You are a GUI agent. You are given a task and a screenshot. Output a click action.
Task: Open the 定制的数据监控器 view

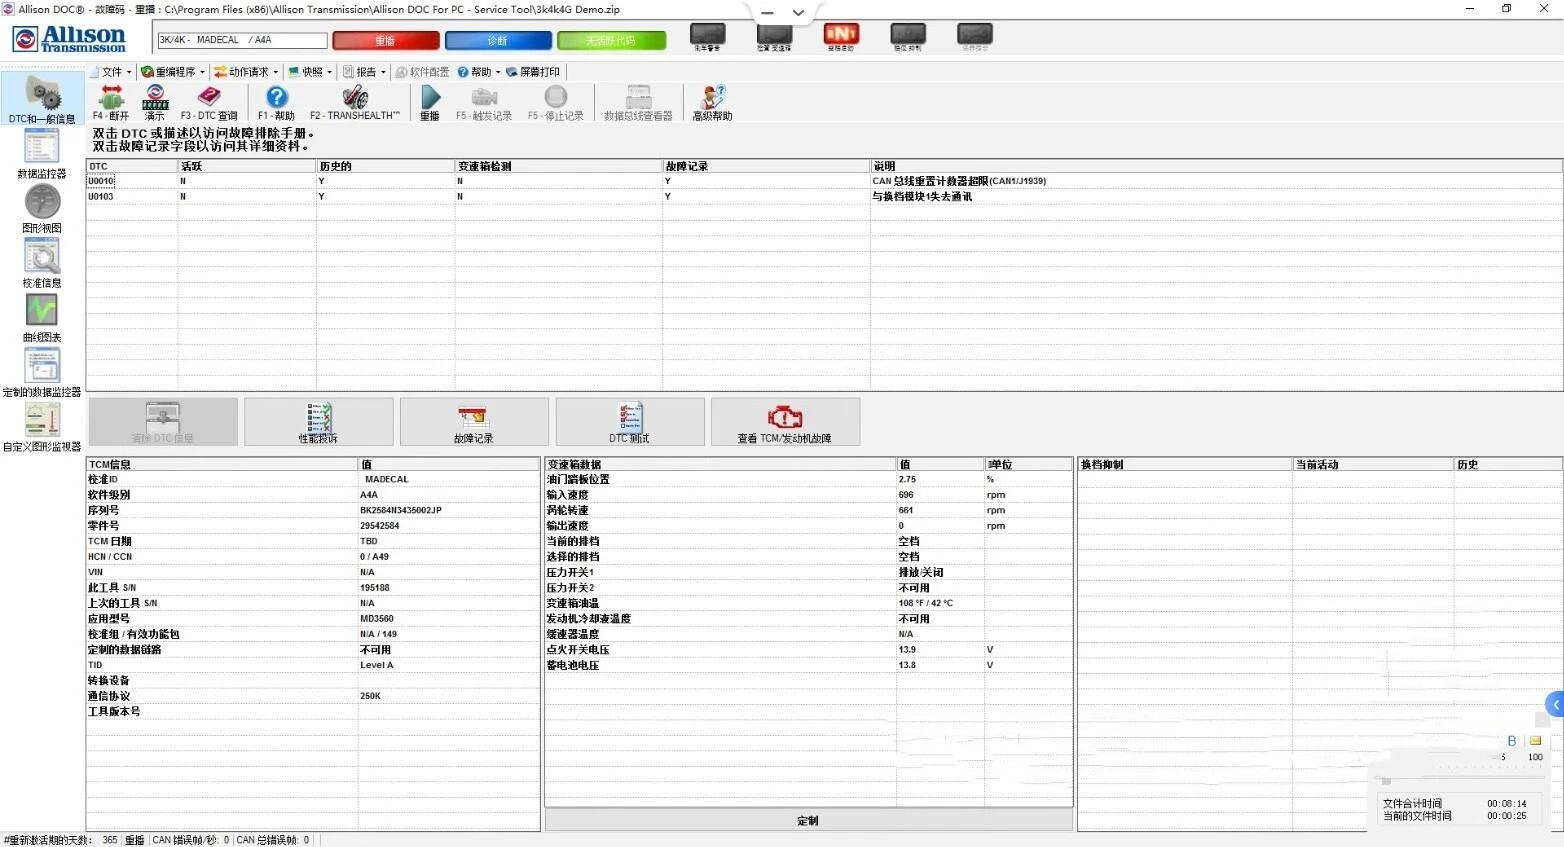[x=42, y=372]
